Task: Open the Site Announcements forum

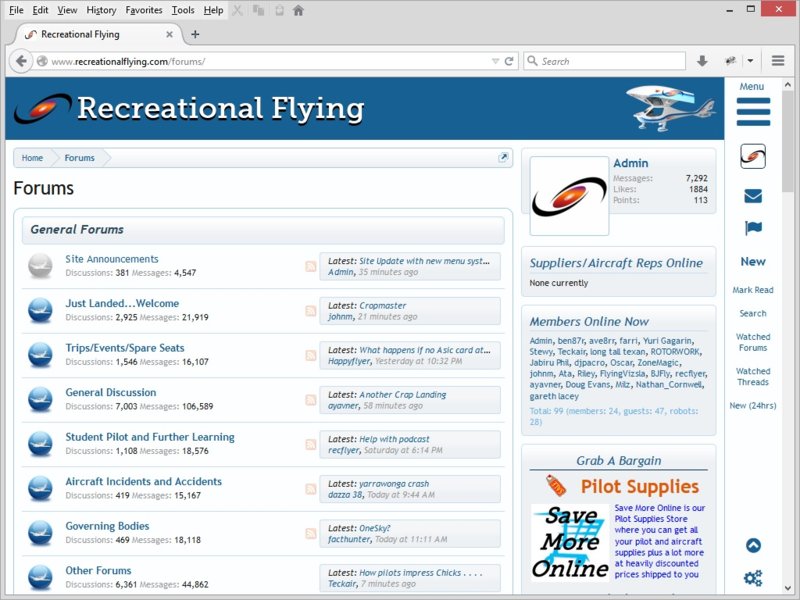Action: [112, 259]
